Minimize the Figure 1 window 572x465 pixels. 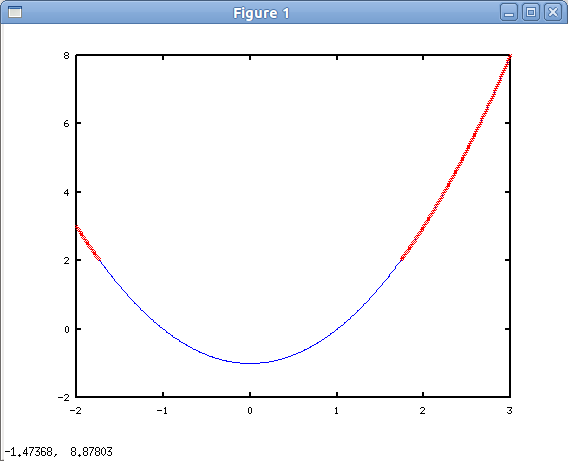coord(509,13)
